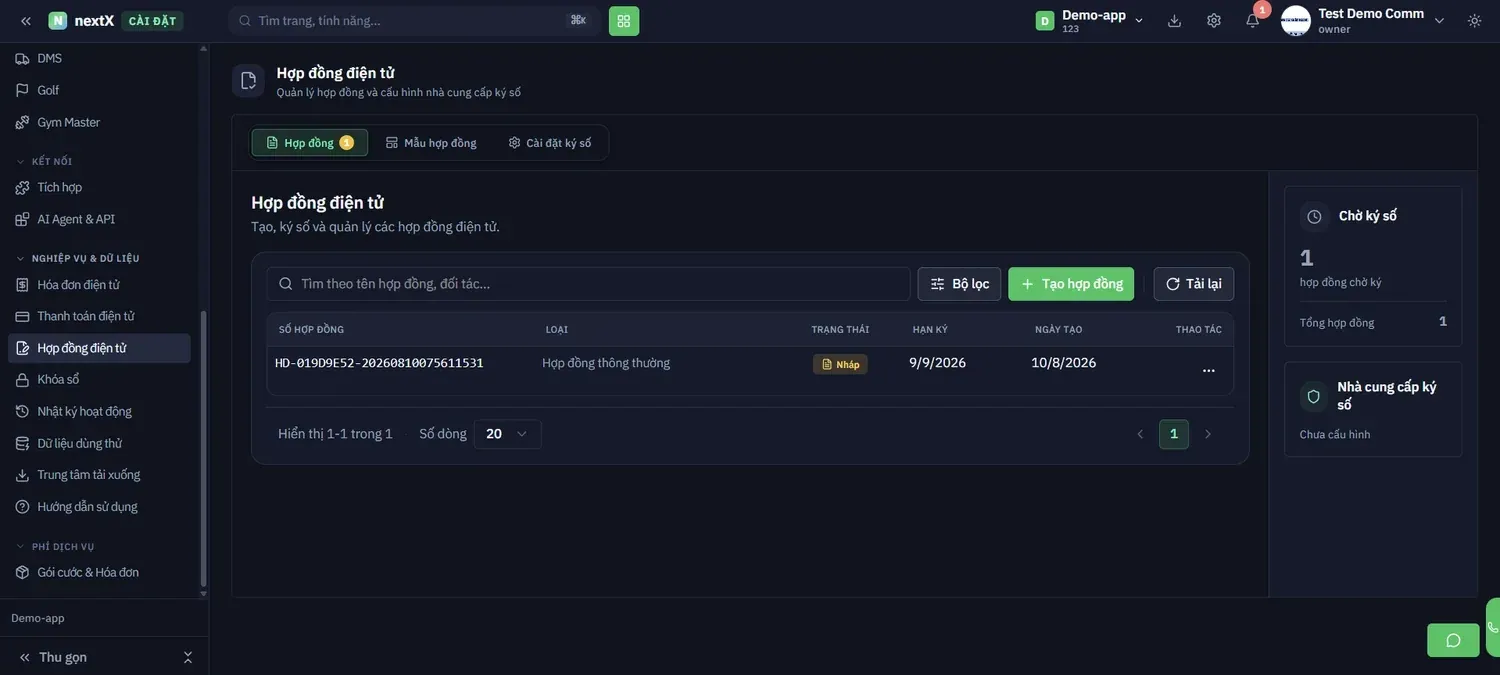Click contract number HD-019D9E52-20260810075611531
This screenshot has width=1500, height=675.
379,363
